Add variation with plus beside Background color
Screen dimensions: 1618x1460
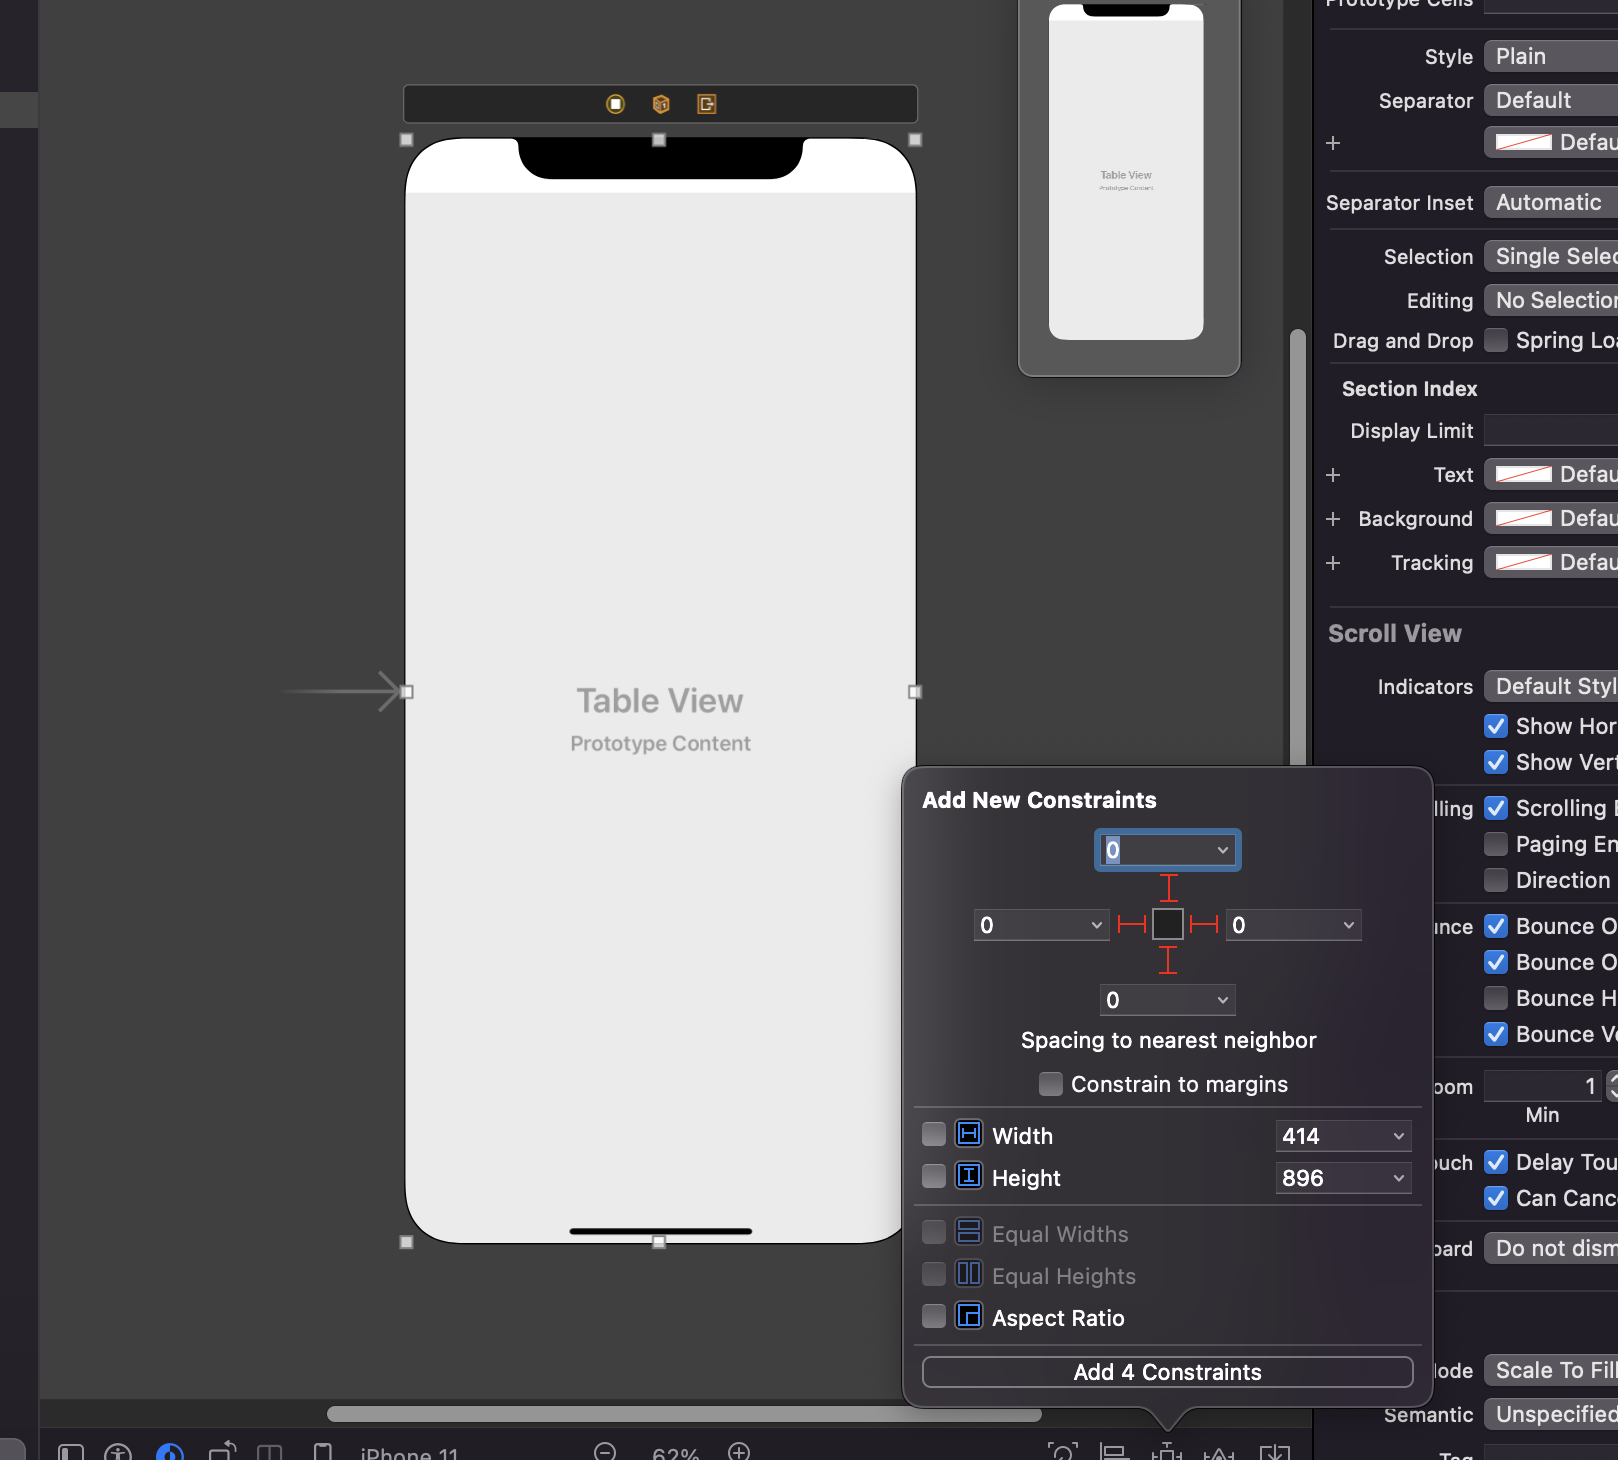[x=1333, y=519]
